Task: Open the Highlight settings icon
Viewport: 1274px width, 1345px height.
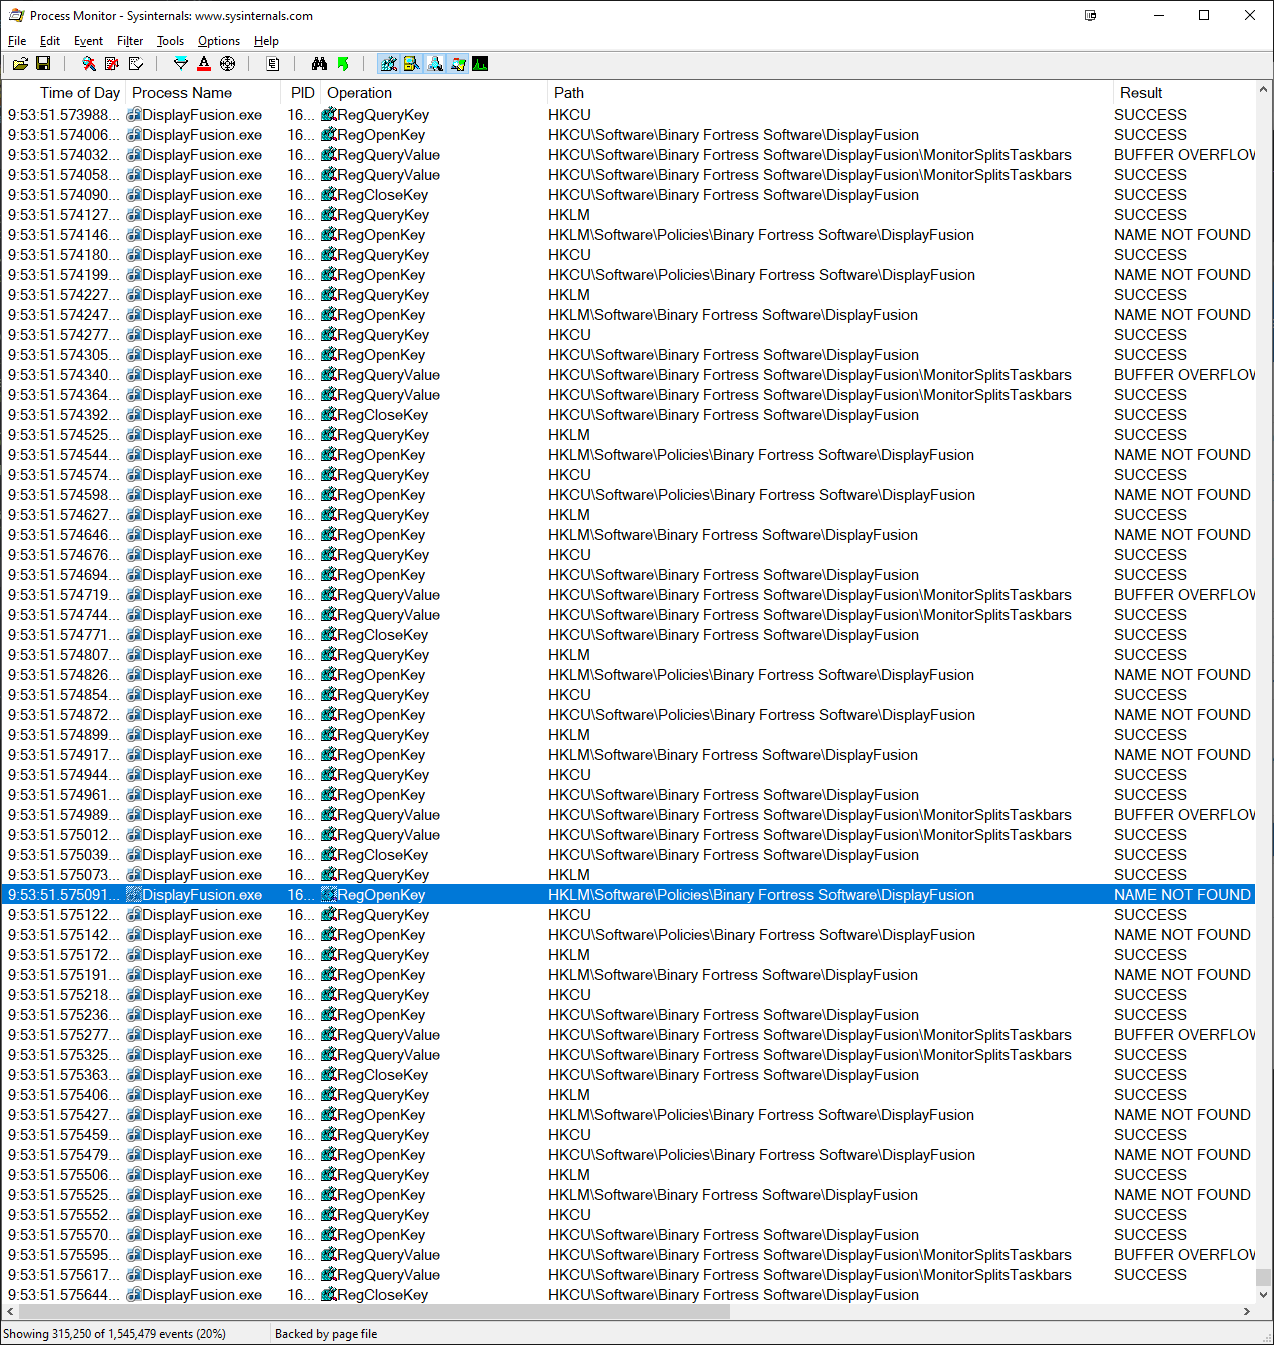Action: (204, 64)
